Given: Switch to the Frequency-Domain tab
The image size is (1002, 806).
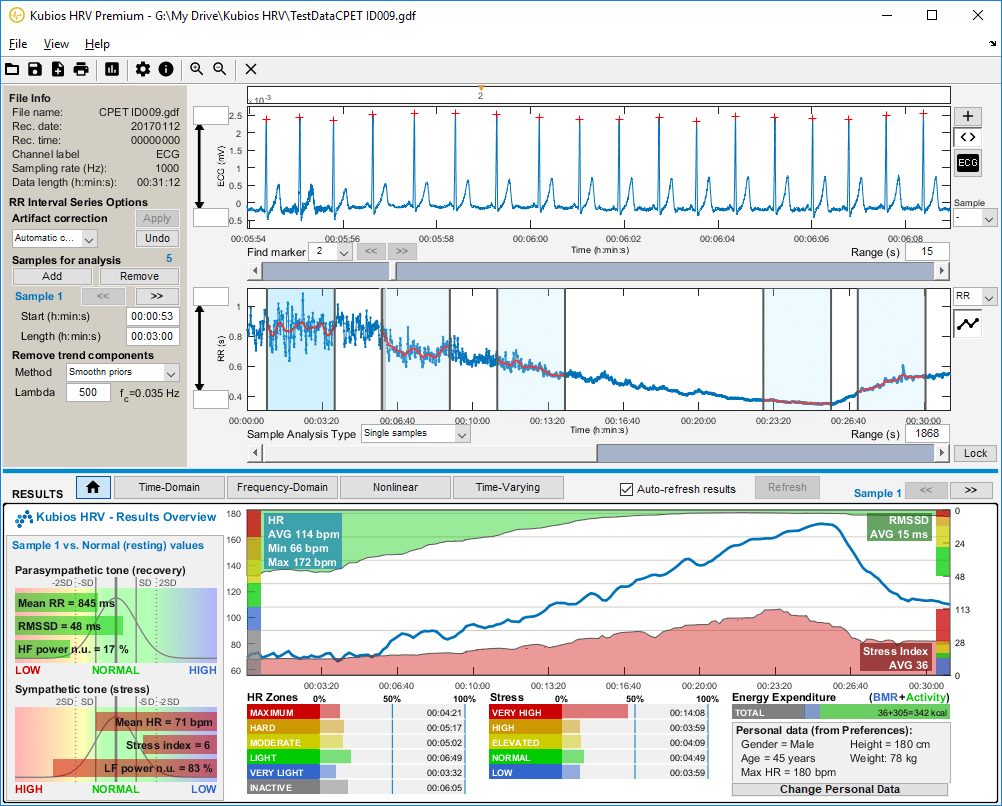Looking at the screenshot, I should [x=282, y=488].
